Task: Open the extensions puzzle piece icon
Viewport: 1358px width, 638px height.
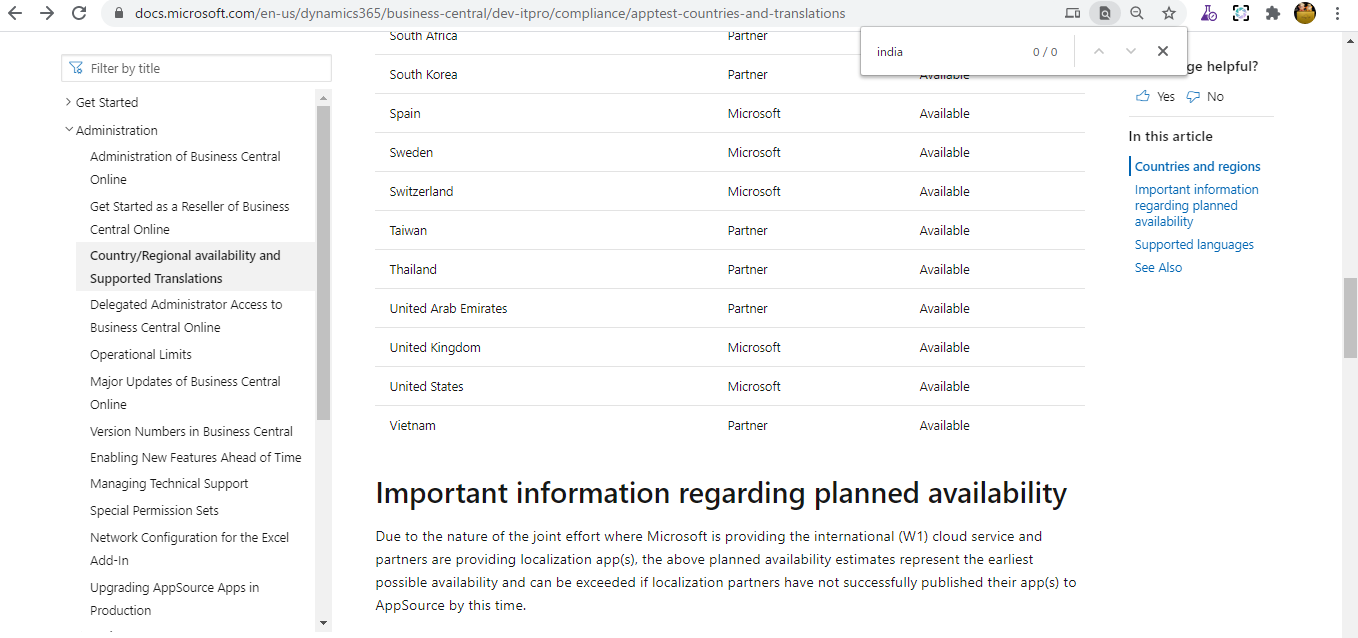Action: (x=1273, y=13)
